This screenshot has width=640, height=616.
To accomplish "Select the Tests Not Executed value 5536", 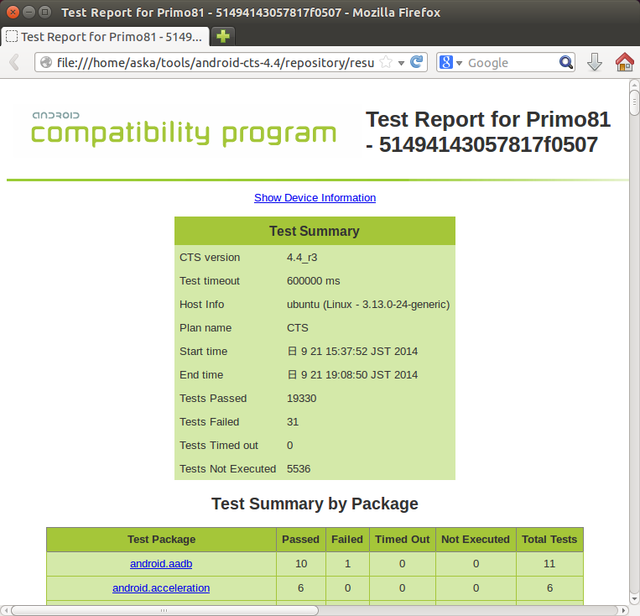I will (298, 469).
